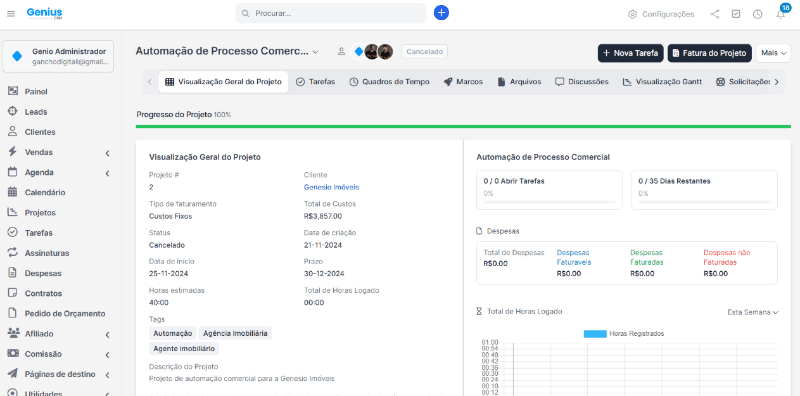Click Total de Custos value R$3,857.00
The height and width of the screenshot is (396, 800).
pyautogui.click(x=323, y=216)
